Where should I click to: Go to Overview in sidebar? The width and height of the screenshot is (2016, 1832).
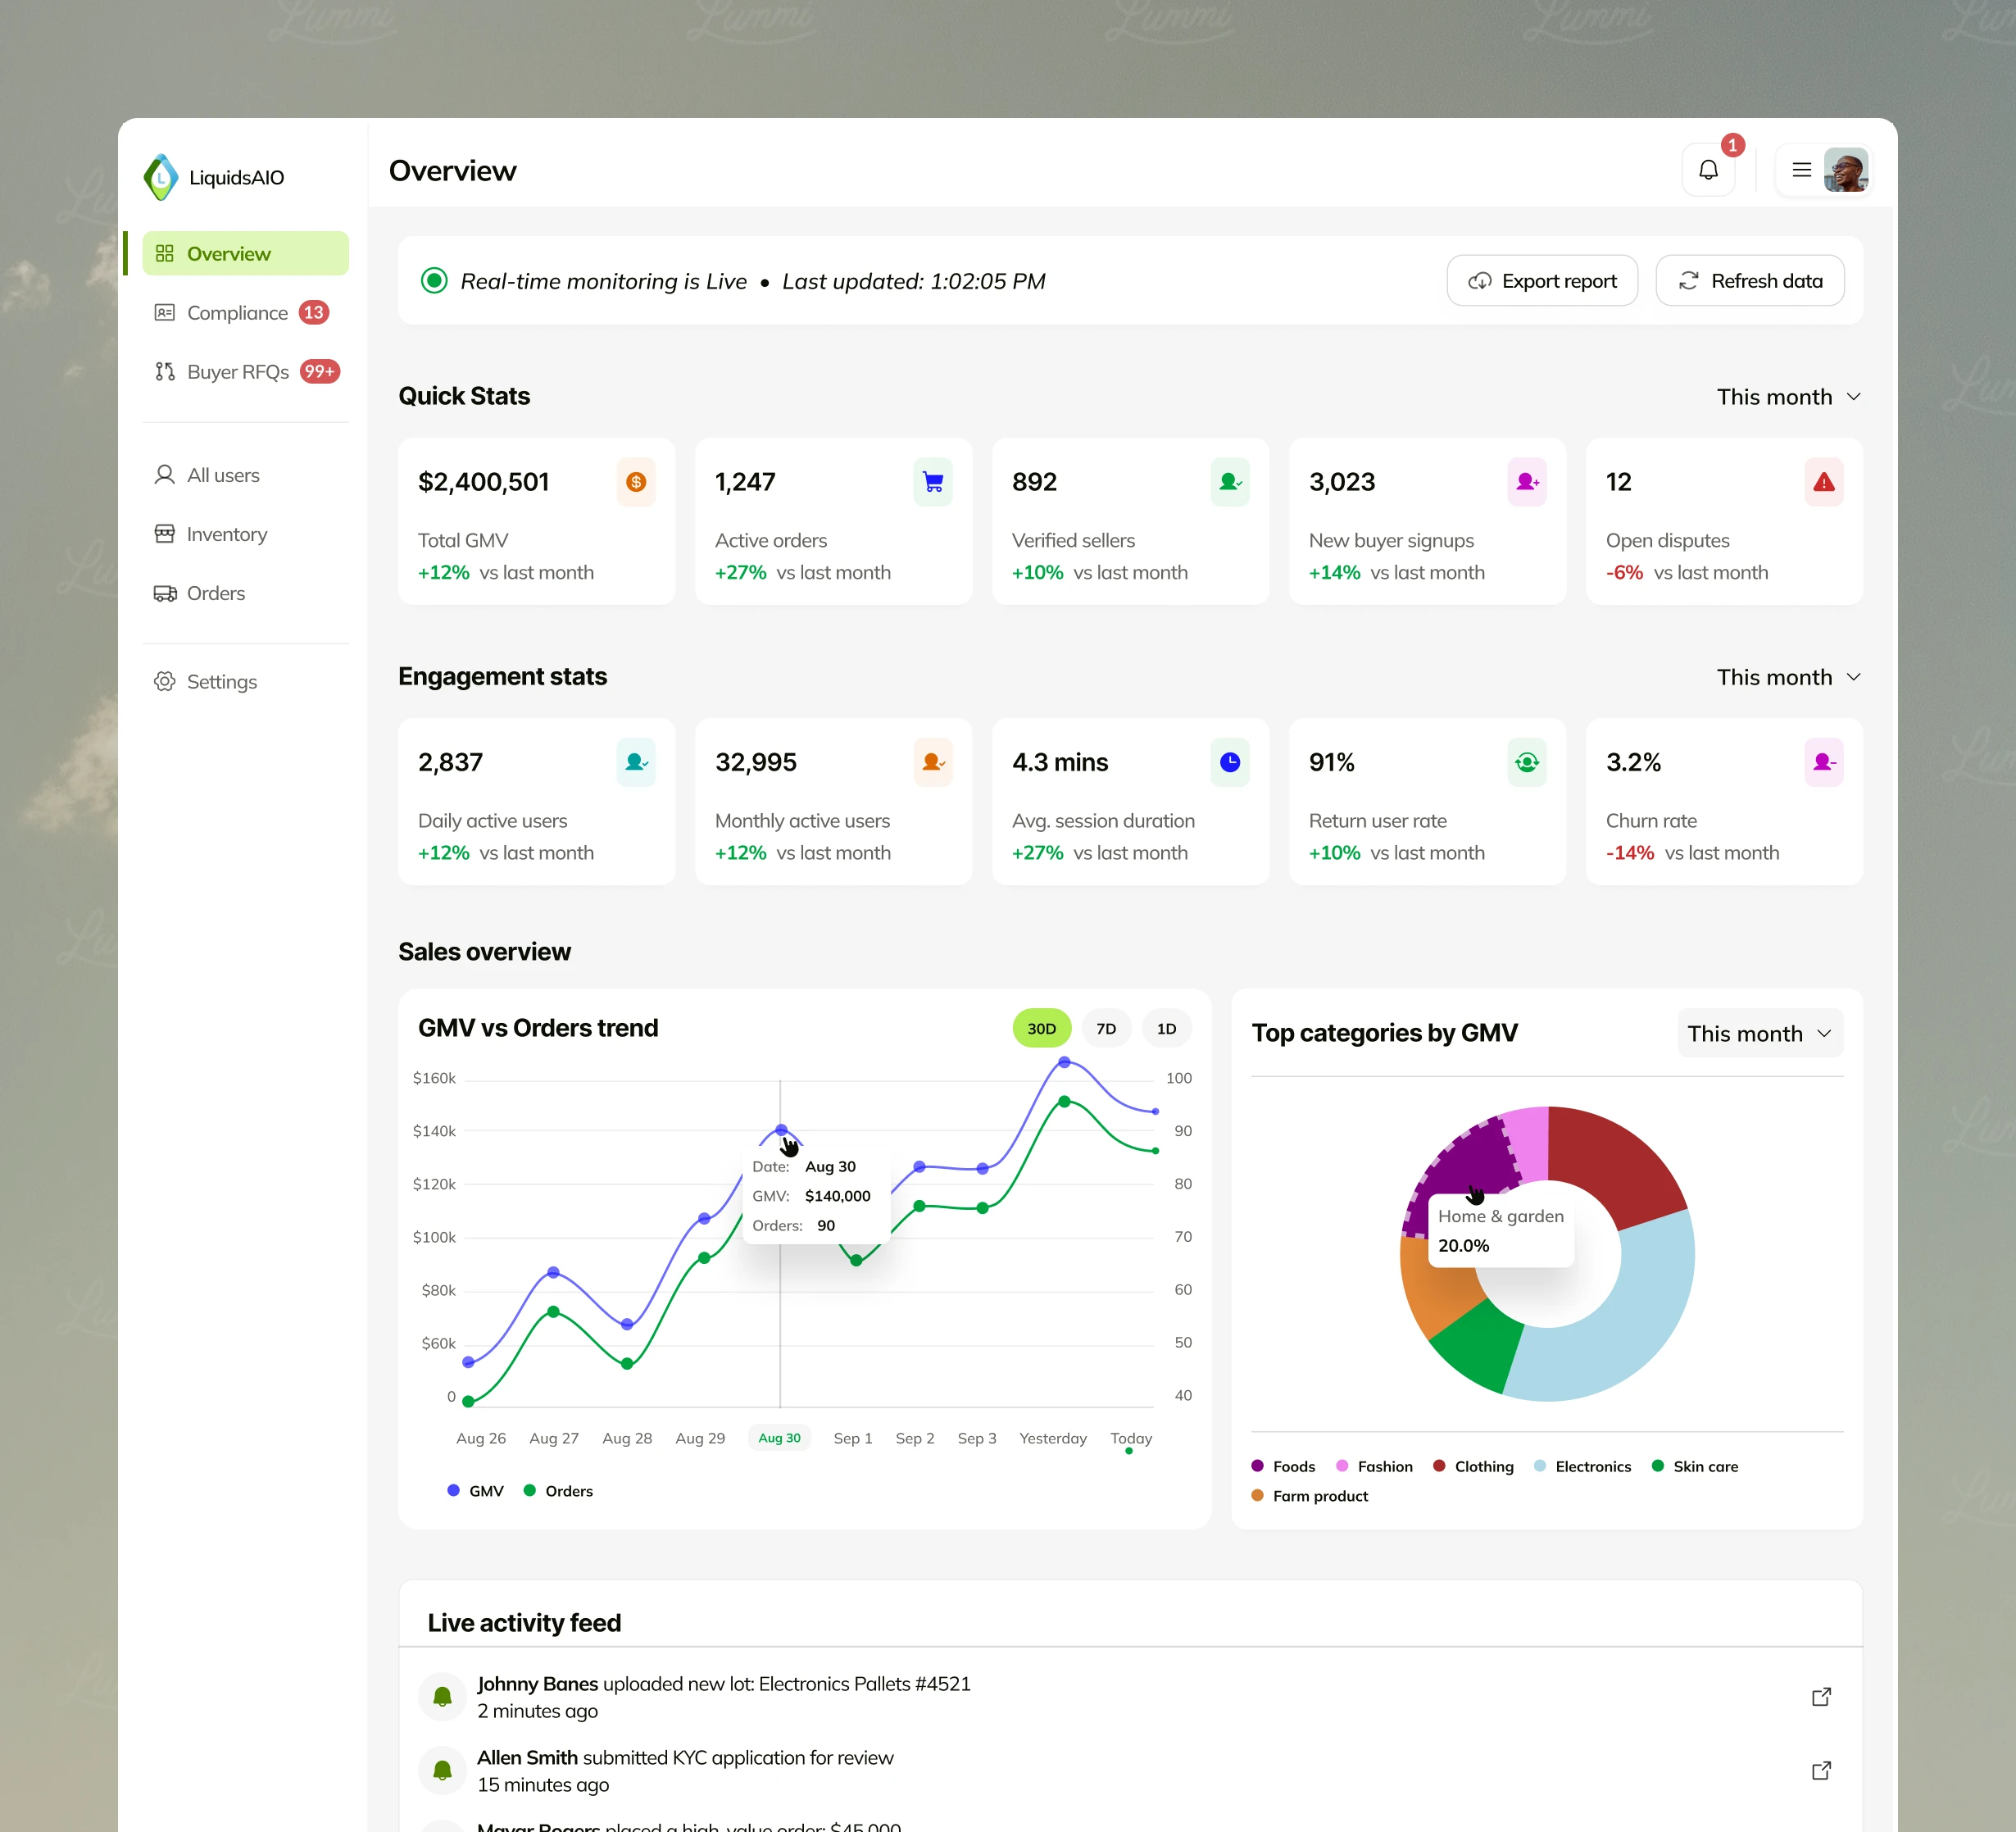pyautogui.click(x=245, y=254)
